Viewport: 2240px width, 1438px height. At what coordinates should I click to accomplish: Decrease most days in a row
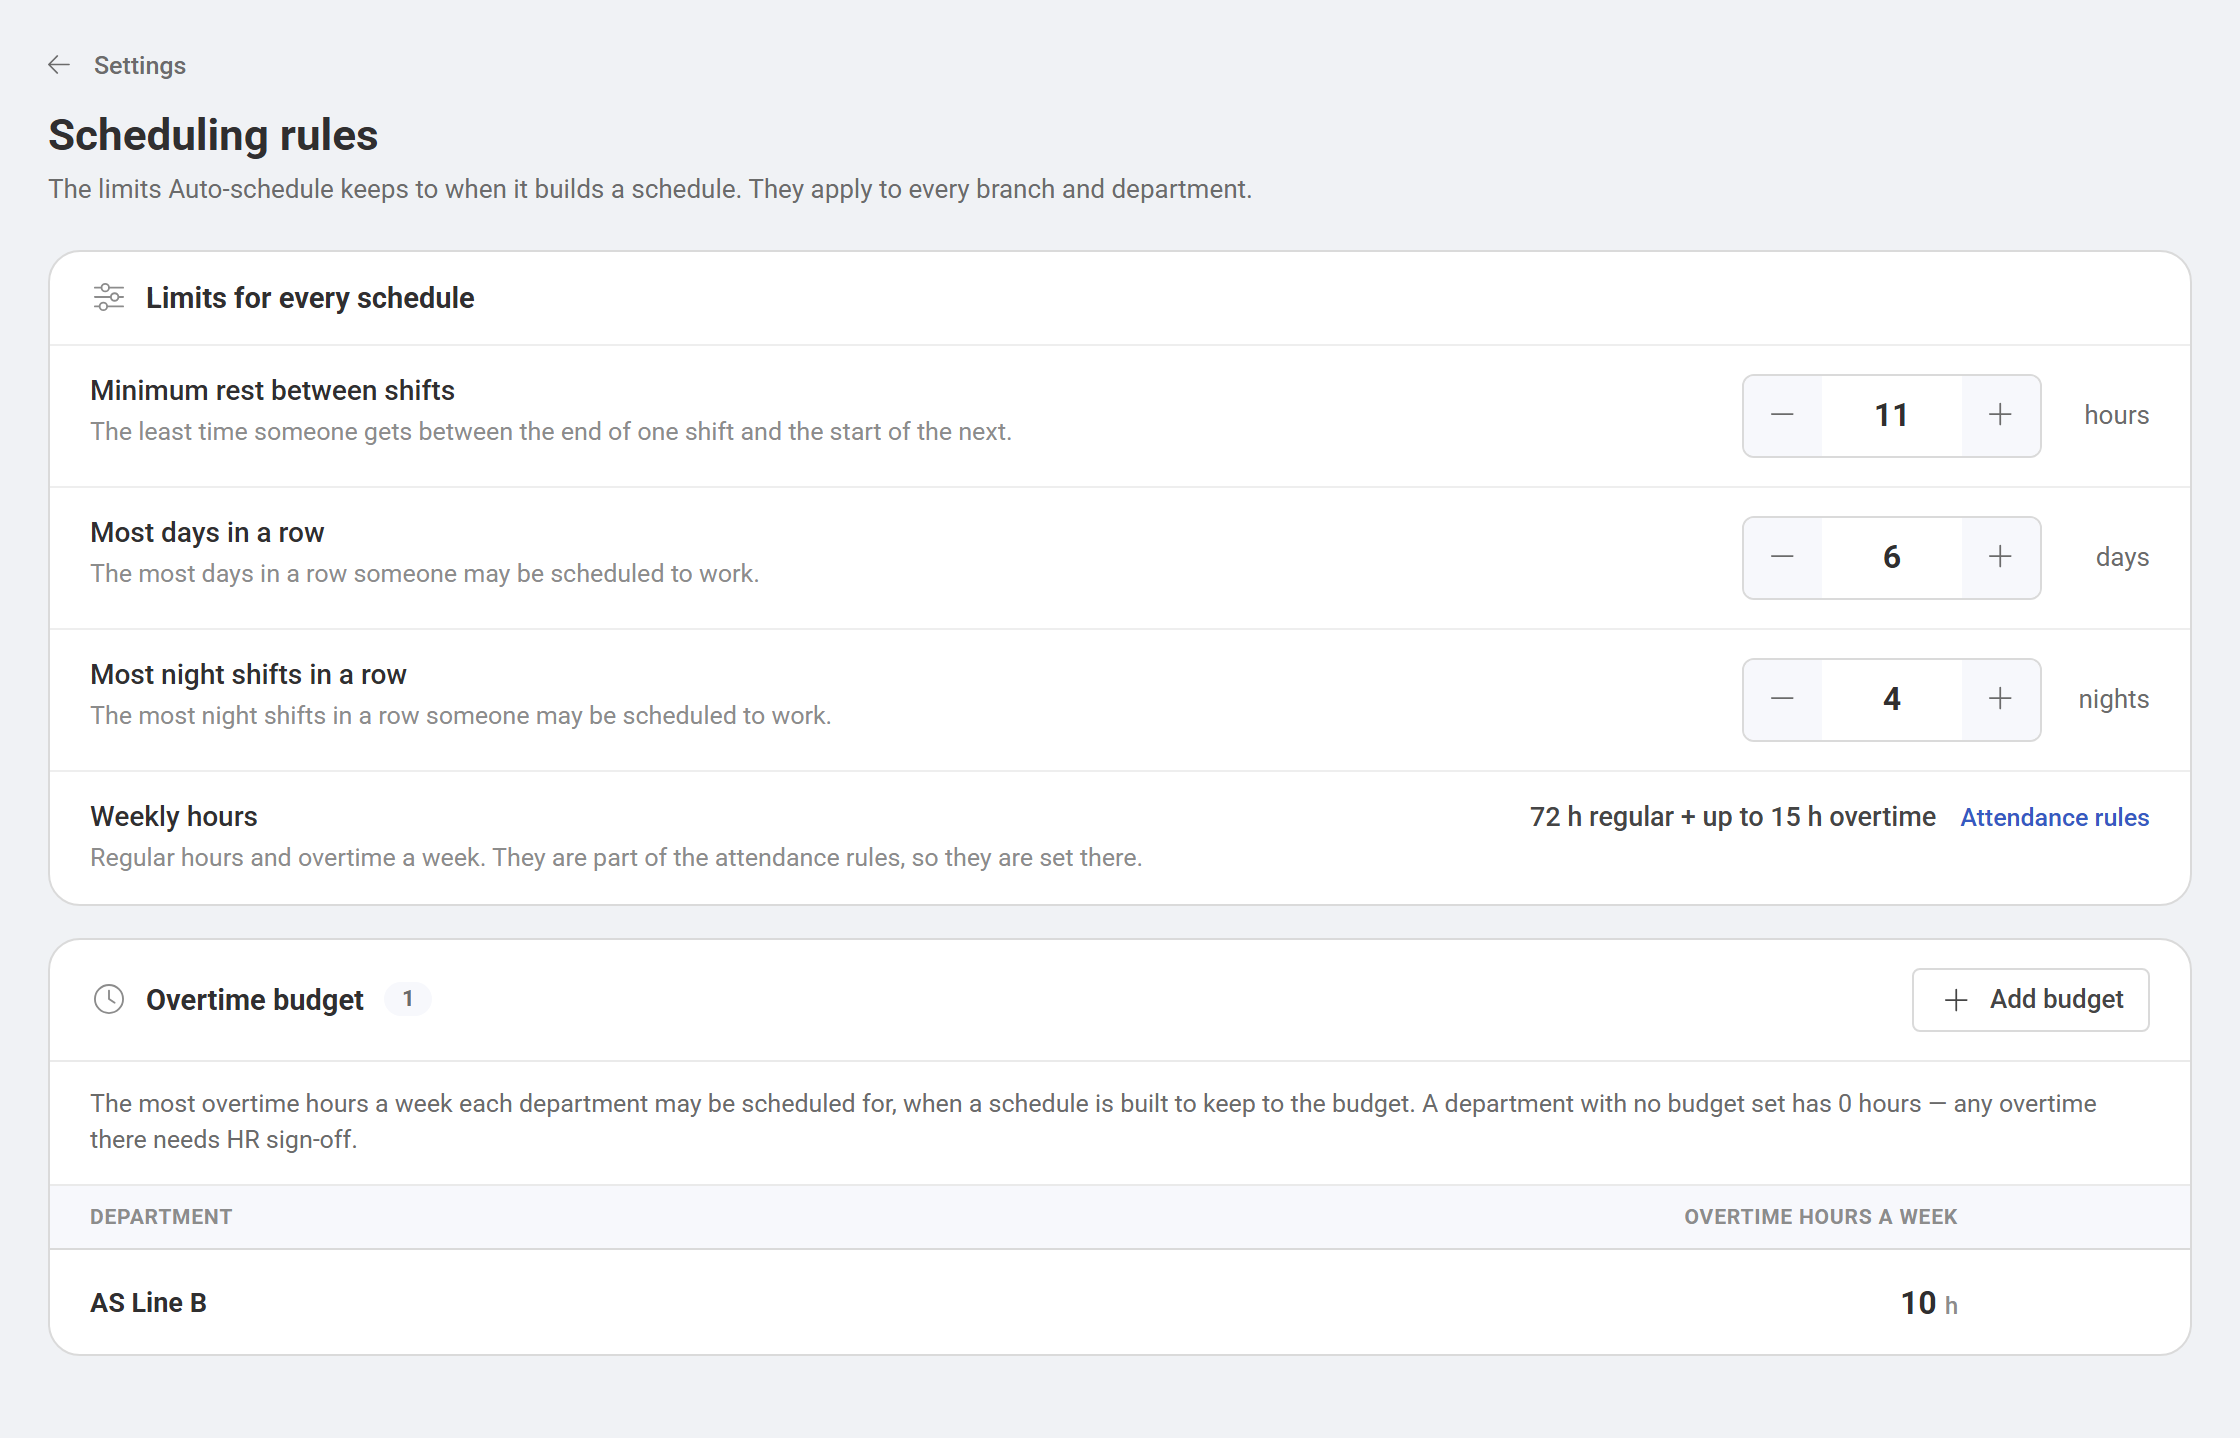point(1782,557)
